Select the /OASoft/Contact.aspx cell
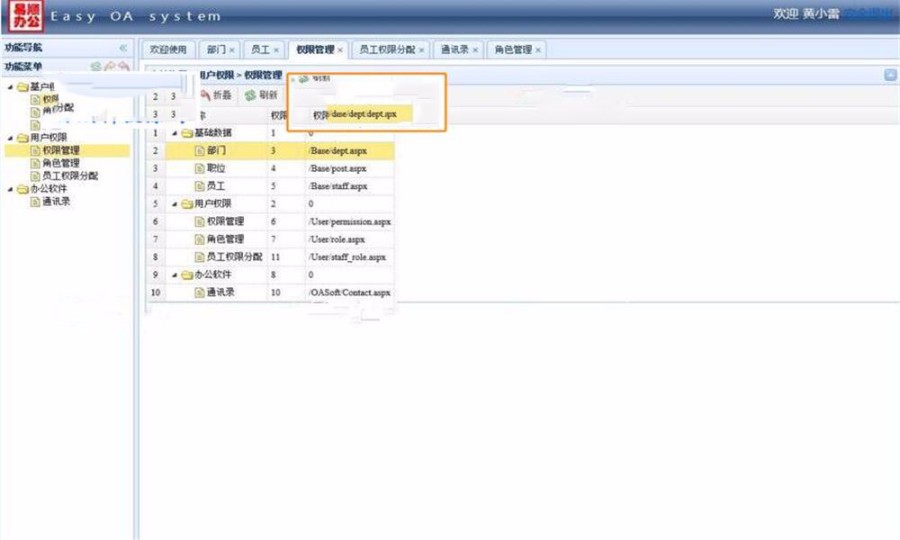 (350, 293)
